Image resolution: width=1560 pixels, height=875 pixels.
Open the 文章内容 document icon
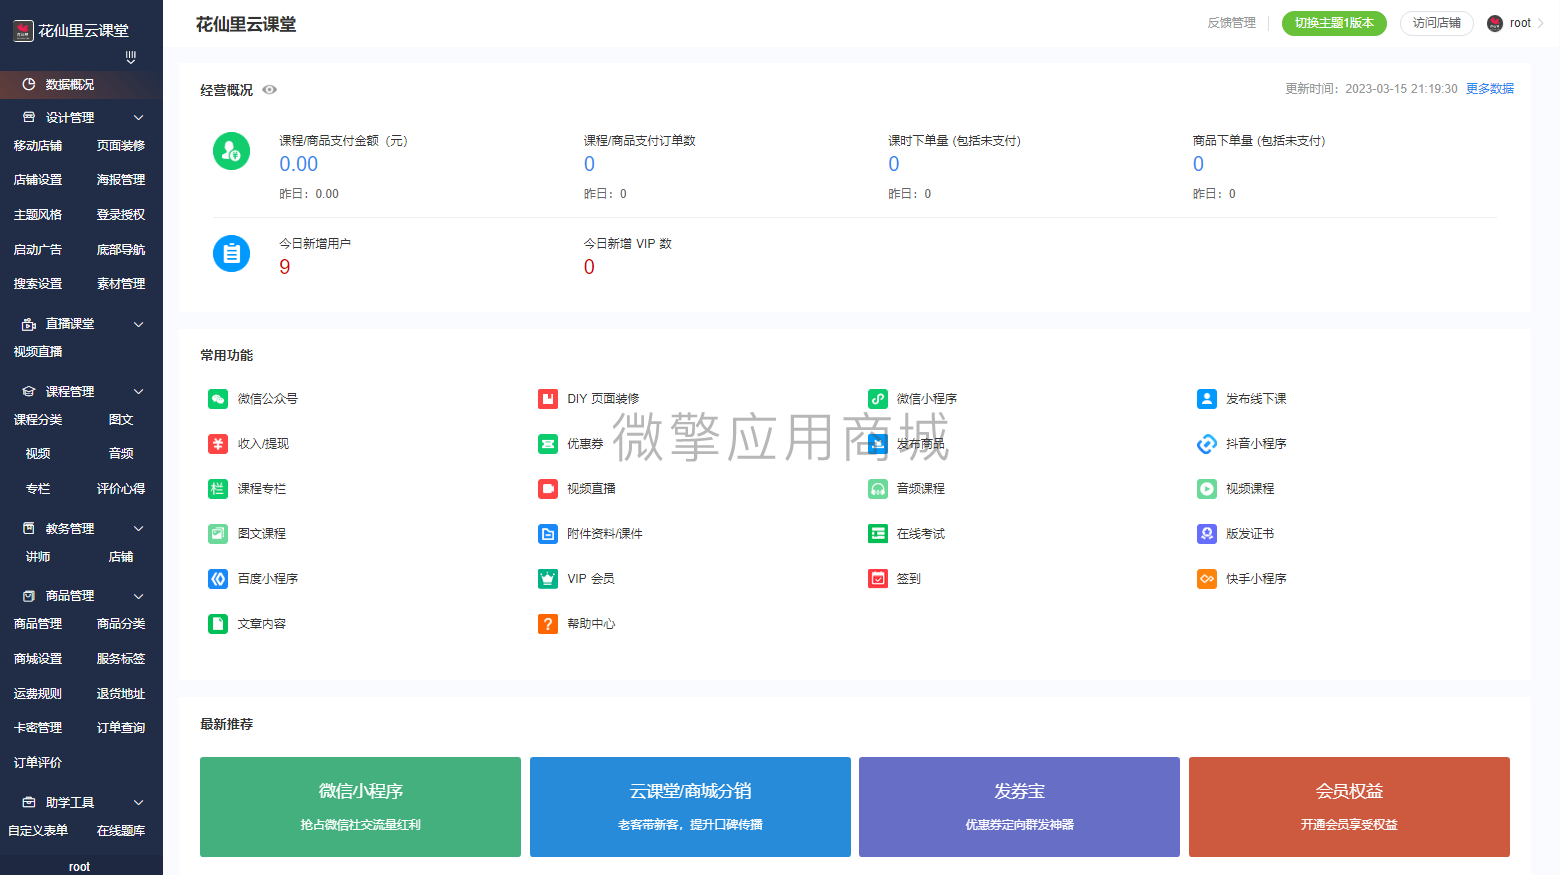tap(218, 624)
